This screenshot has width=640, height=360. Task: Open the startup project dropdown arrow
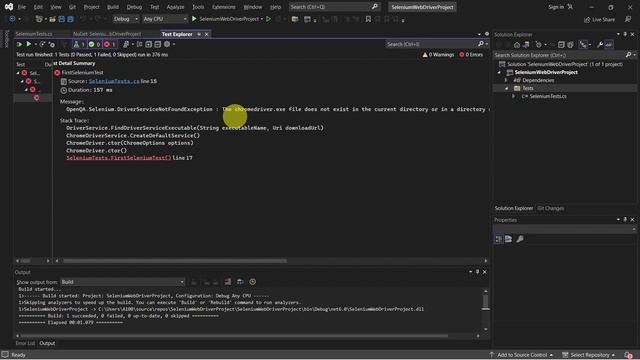coord(262,19)
